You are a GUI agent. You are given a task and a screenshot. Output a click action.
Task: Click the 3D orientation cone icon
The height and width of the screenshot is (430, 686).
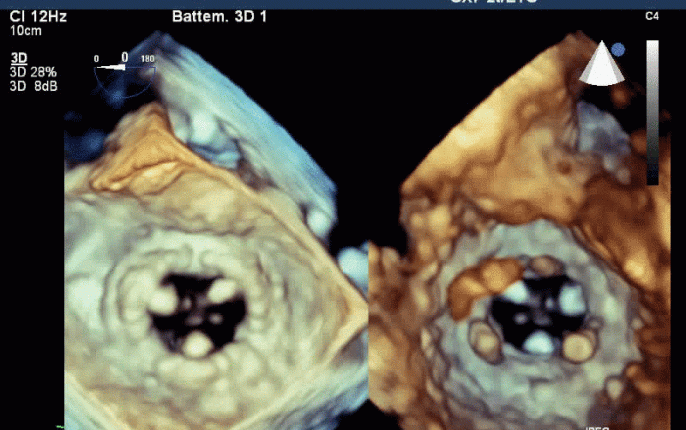(x=602, y=63)
